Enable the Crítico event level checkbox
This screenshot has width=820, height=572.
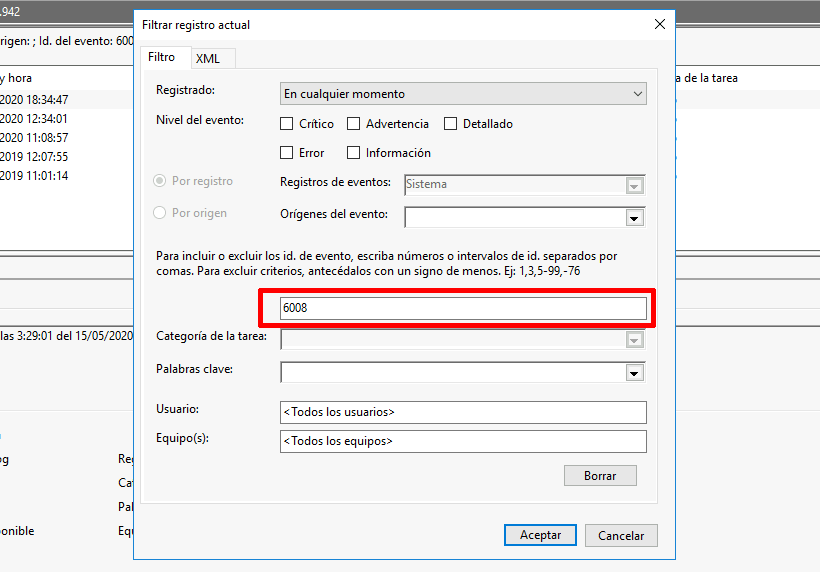[x=287, y=124]
